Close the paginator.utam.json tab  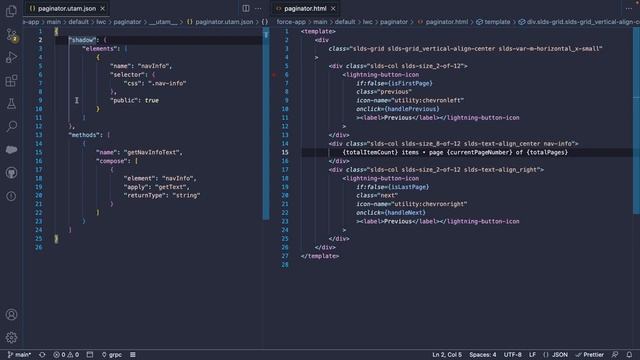pyautogui.click(x=102, y=8)
